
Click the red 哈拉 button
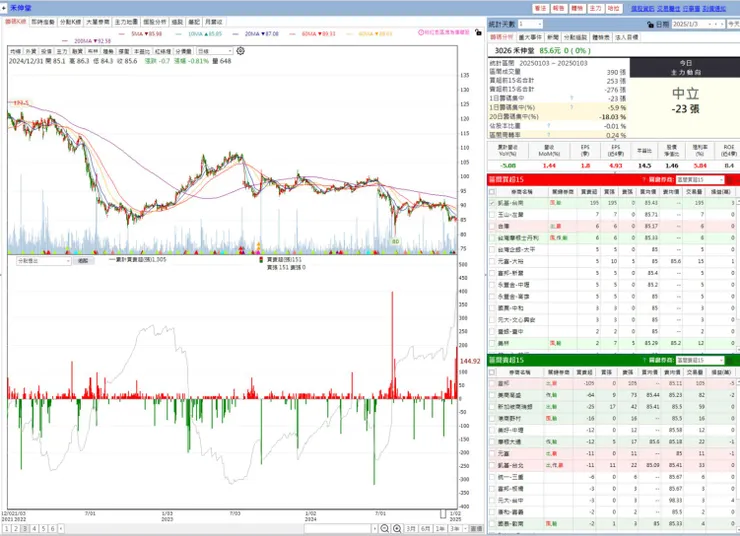(614, 8)
